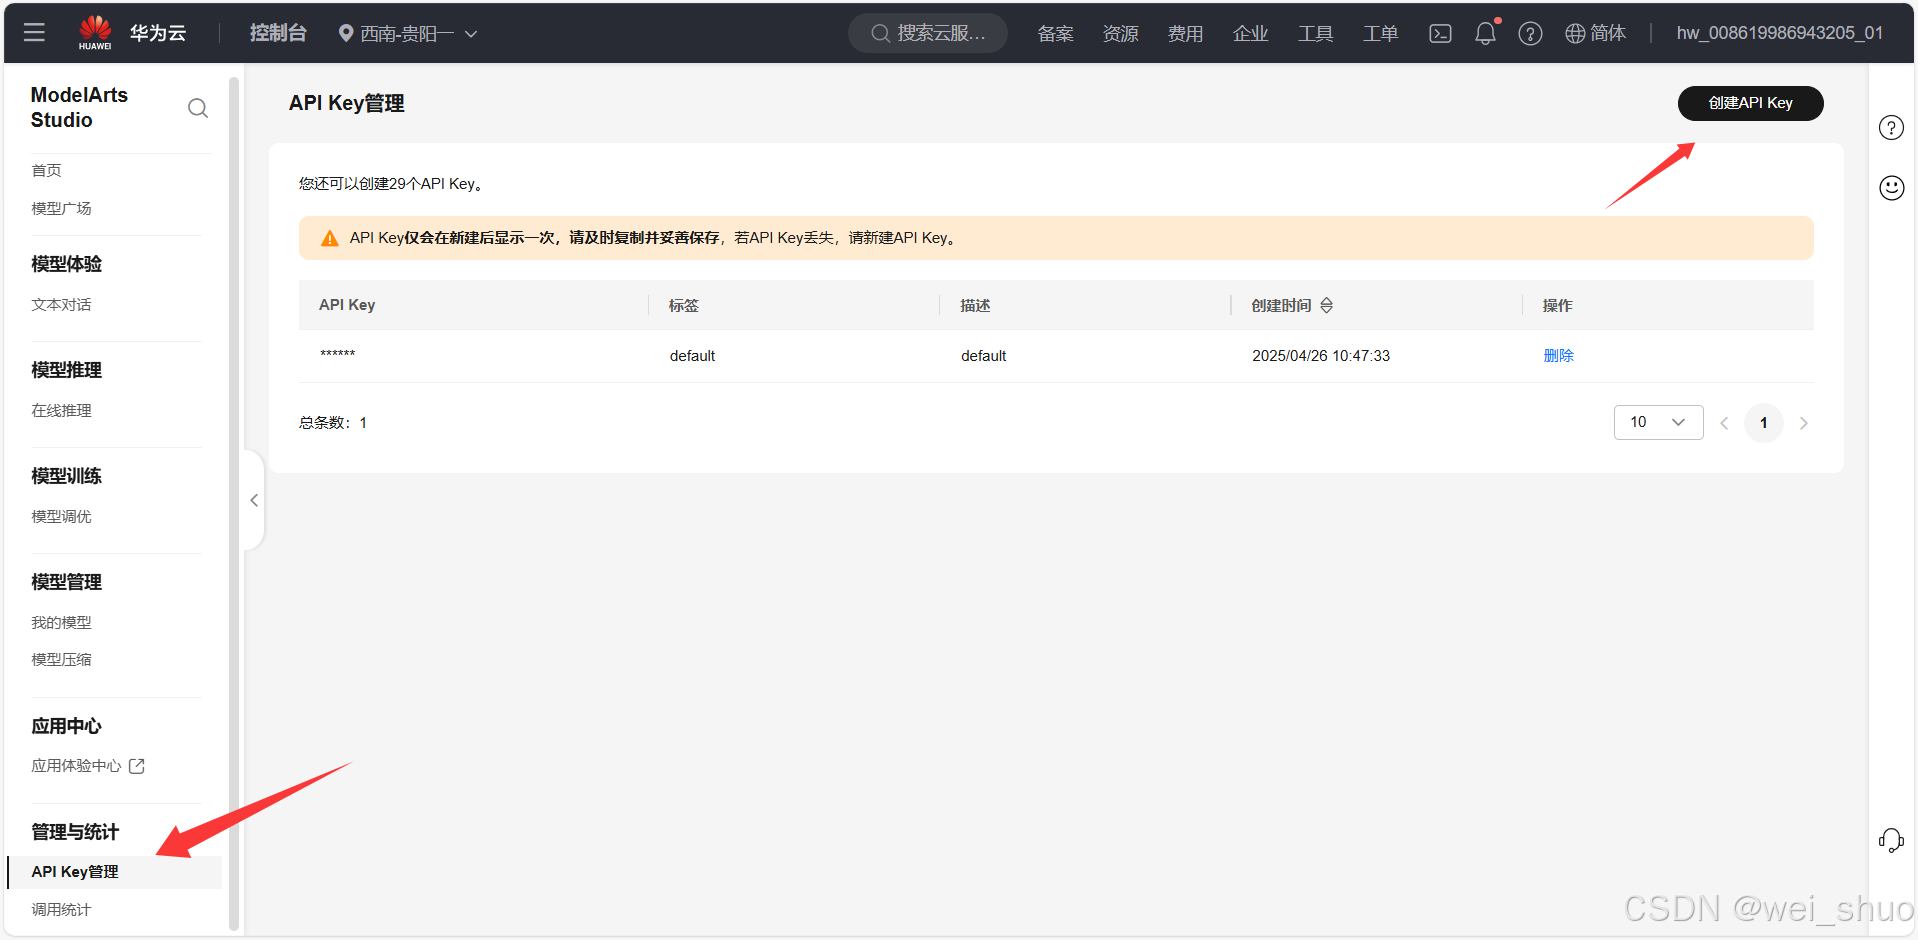The width and height of the screenshot is (1918, 940).
Task: Launch the CloudShell terminal icon
Action: point(1440,33)
